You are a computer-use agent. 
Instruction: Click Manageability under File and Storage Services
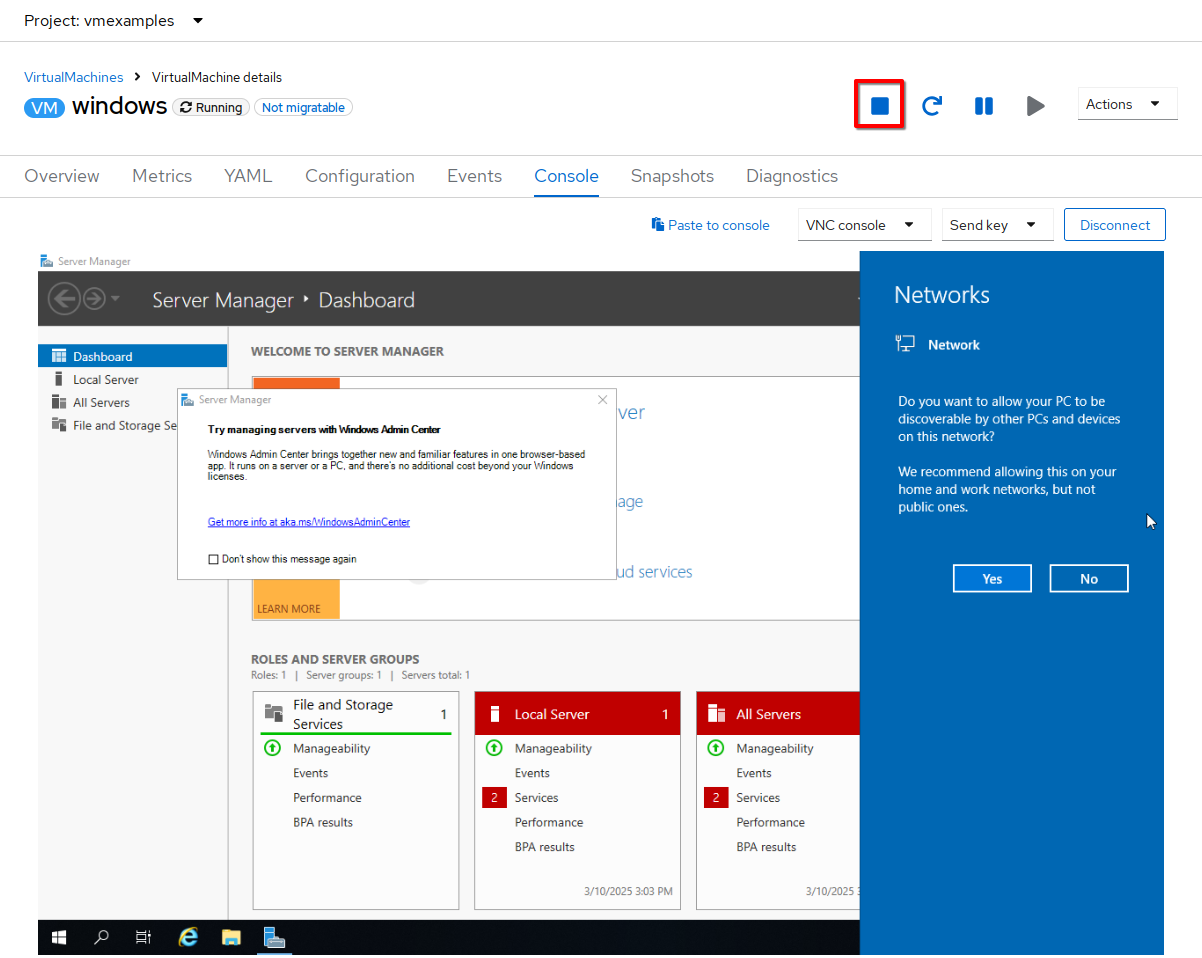(331, 748)
